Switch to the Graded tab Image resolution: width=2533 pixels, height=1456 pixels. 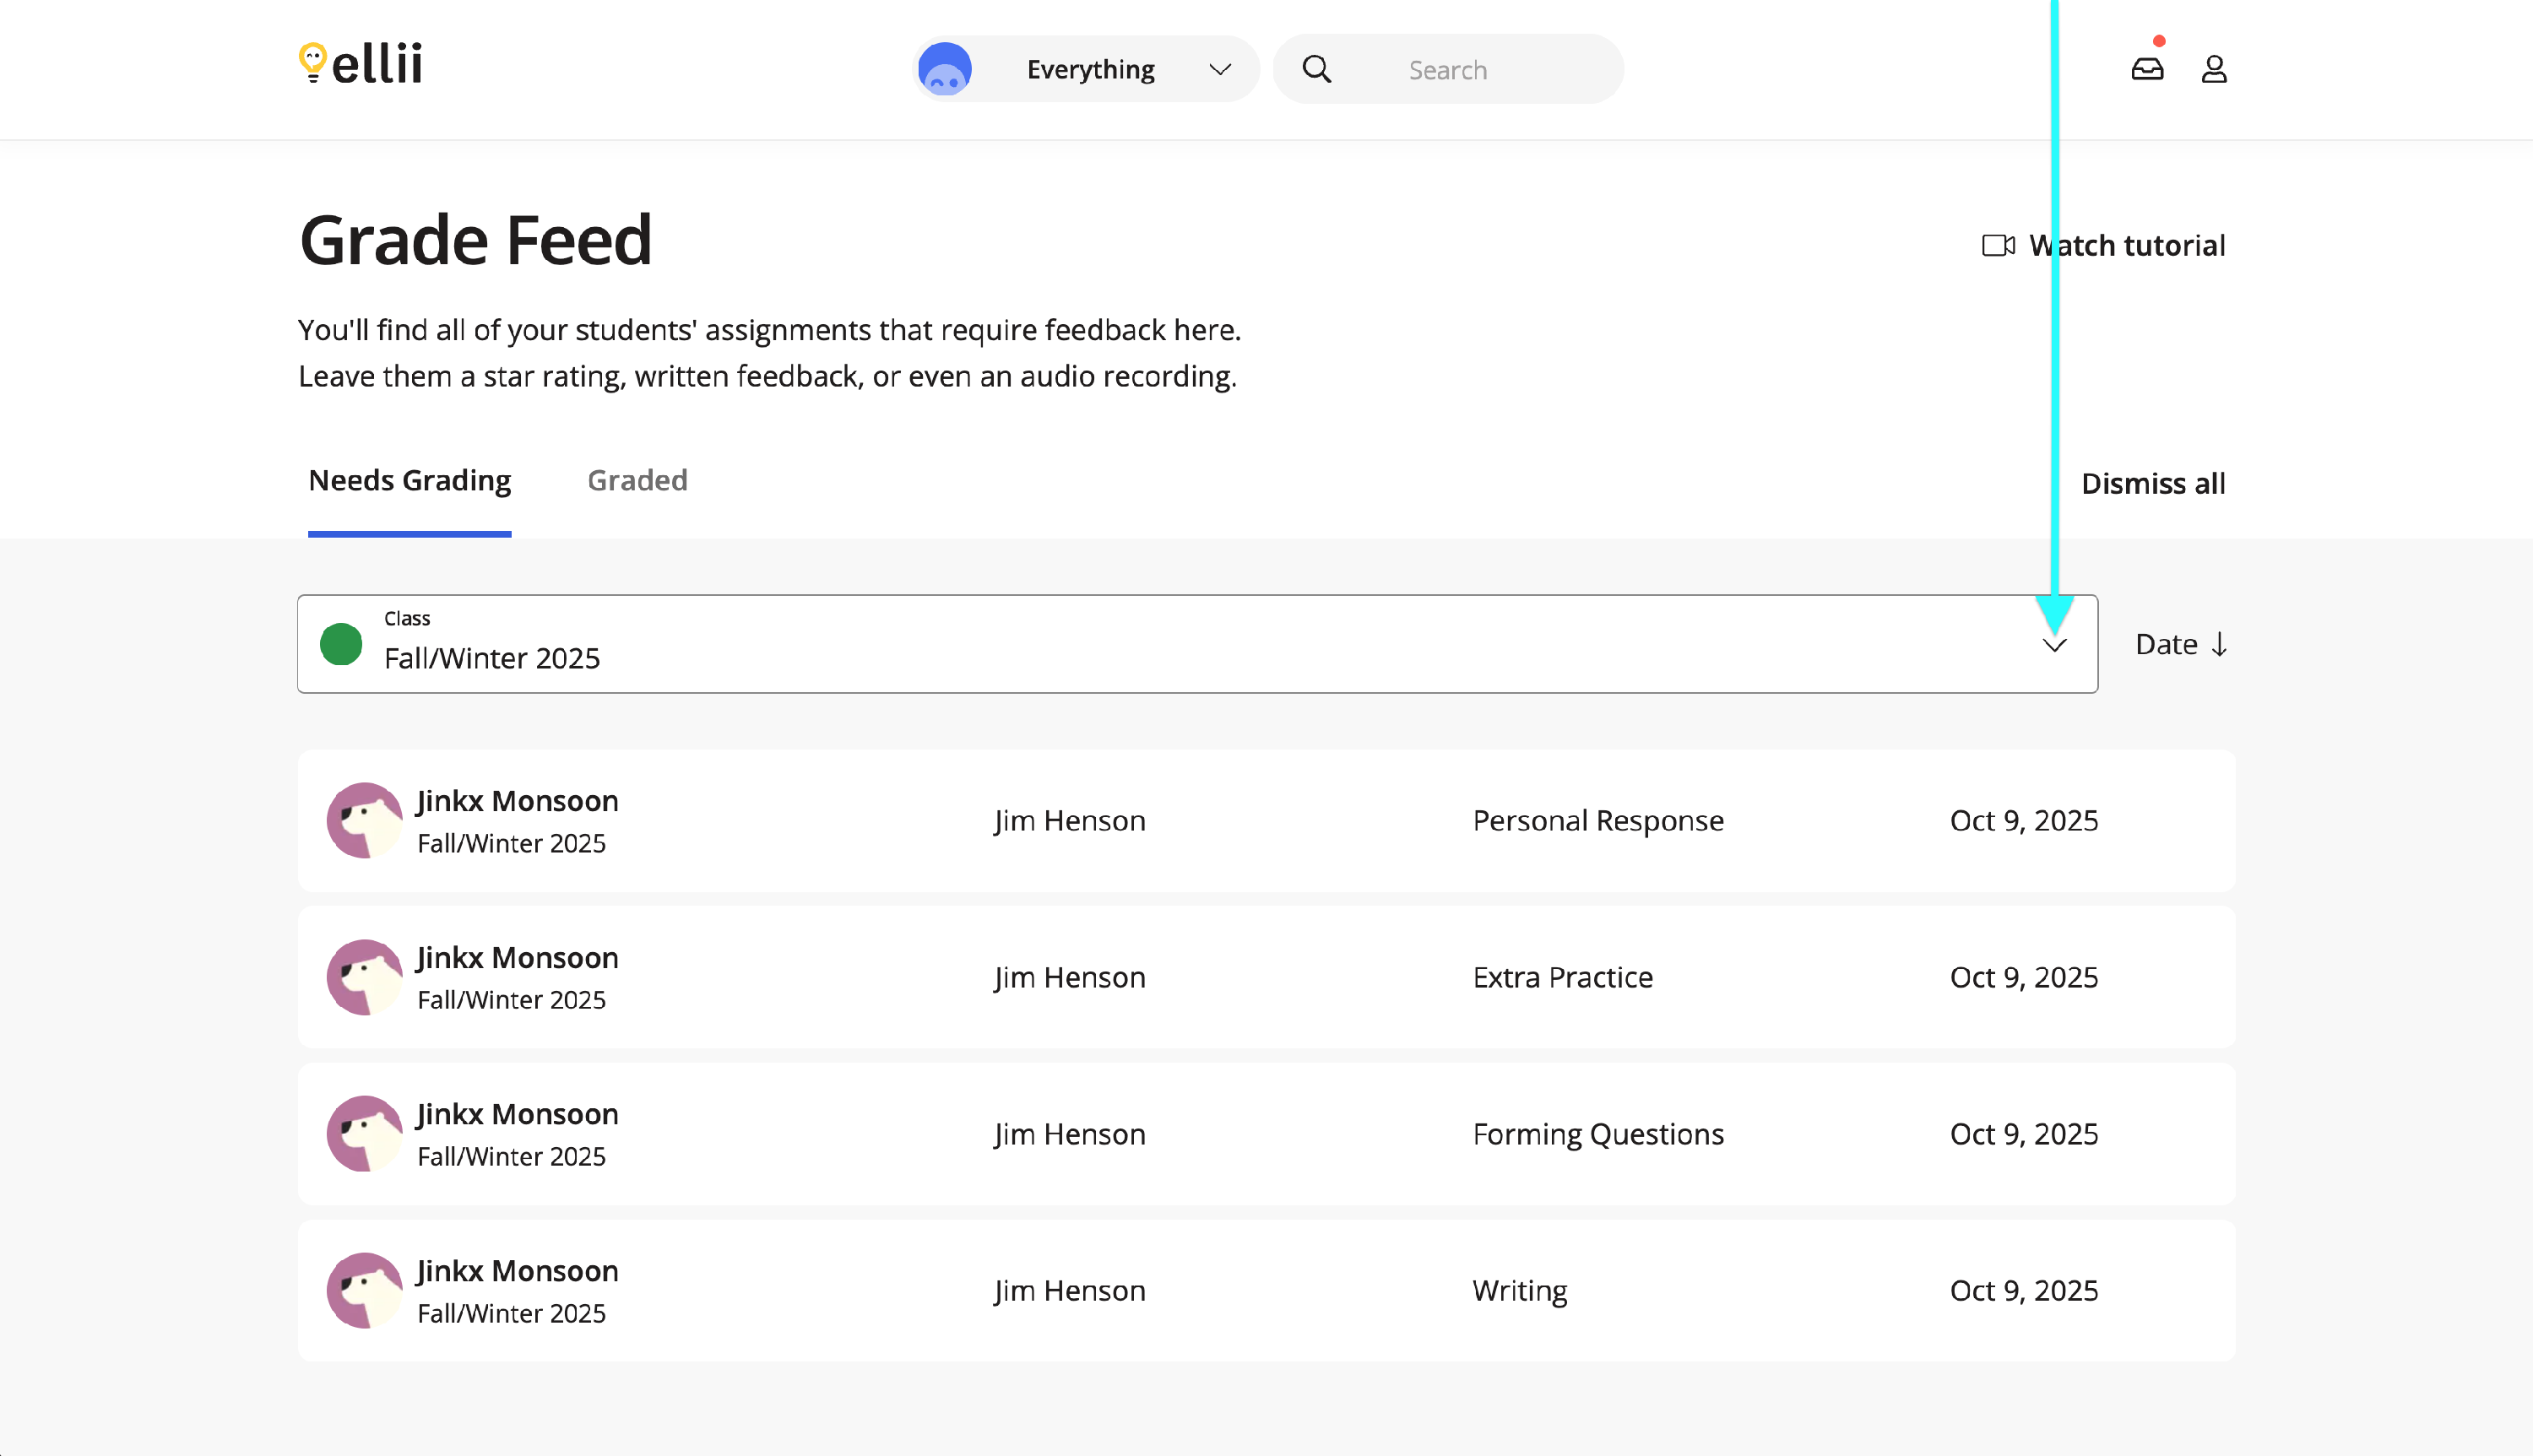(x=637, y=481)
